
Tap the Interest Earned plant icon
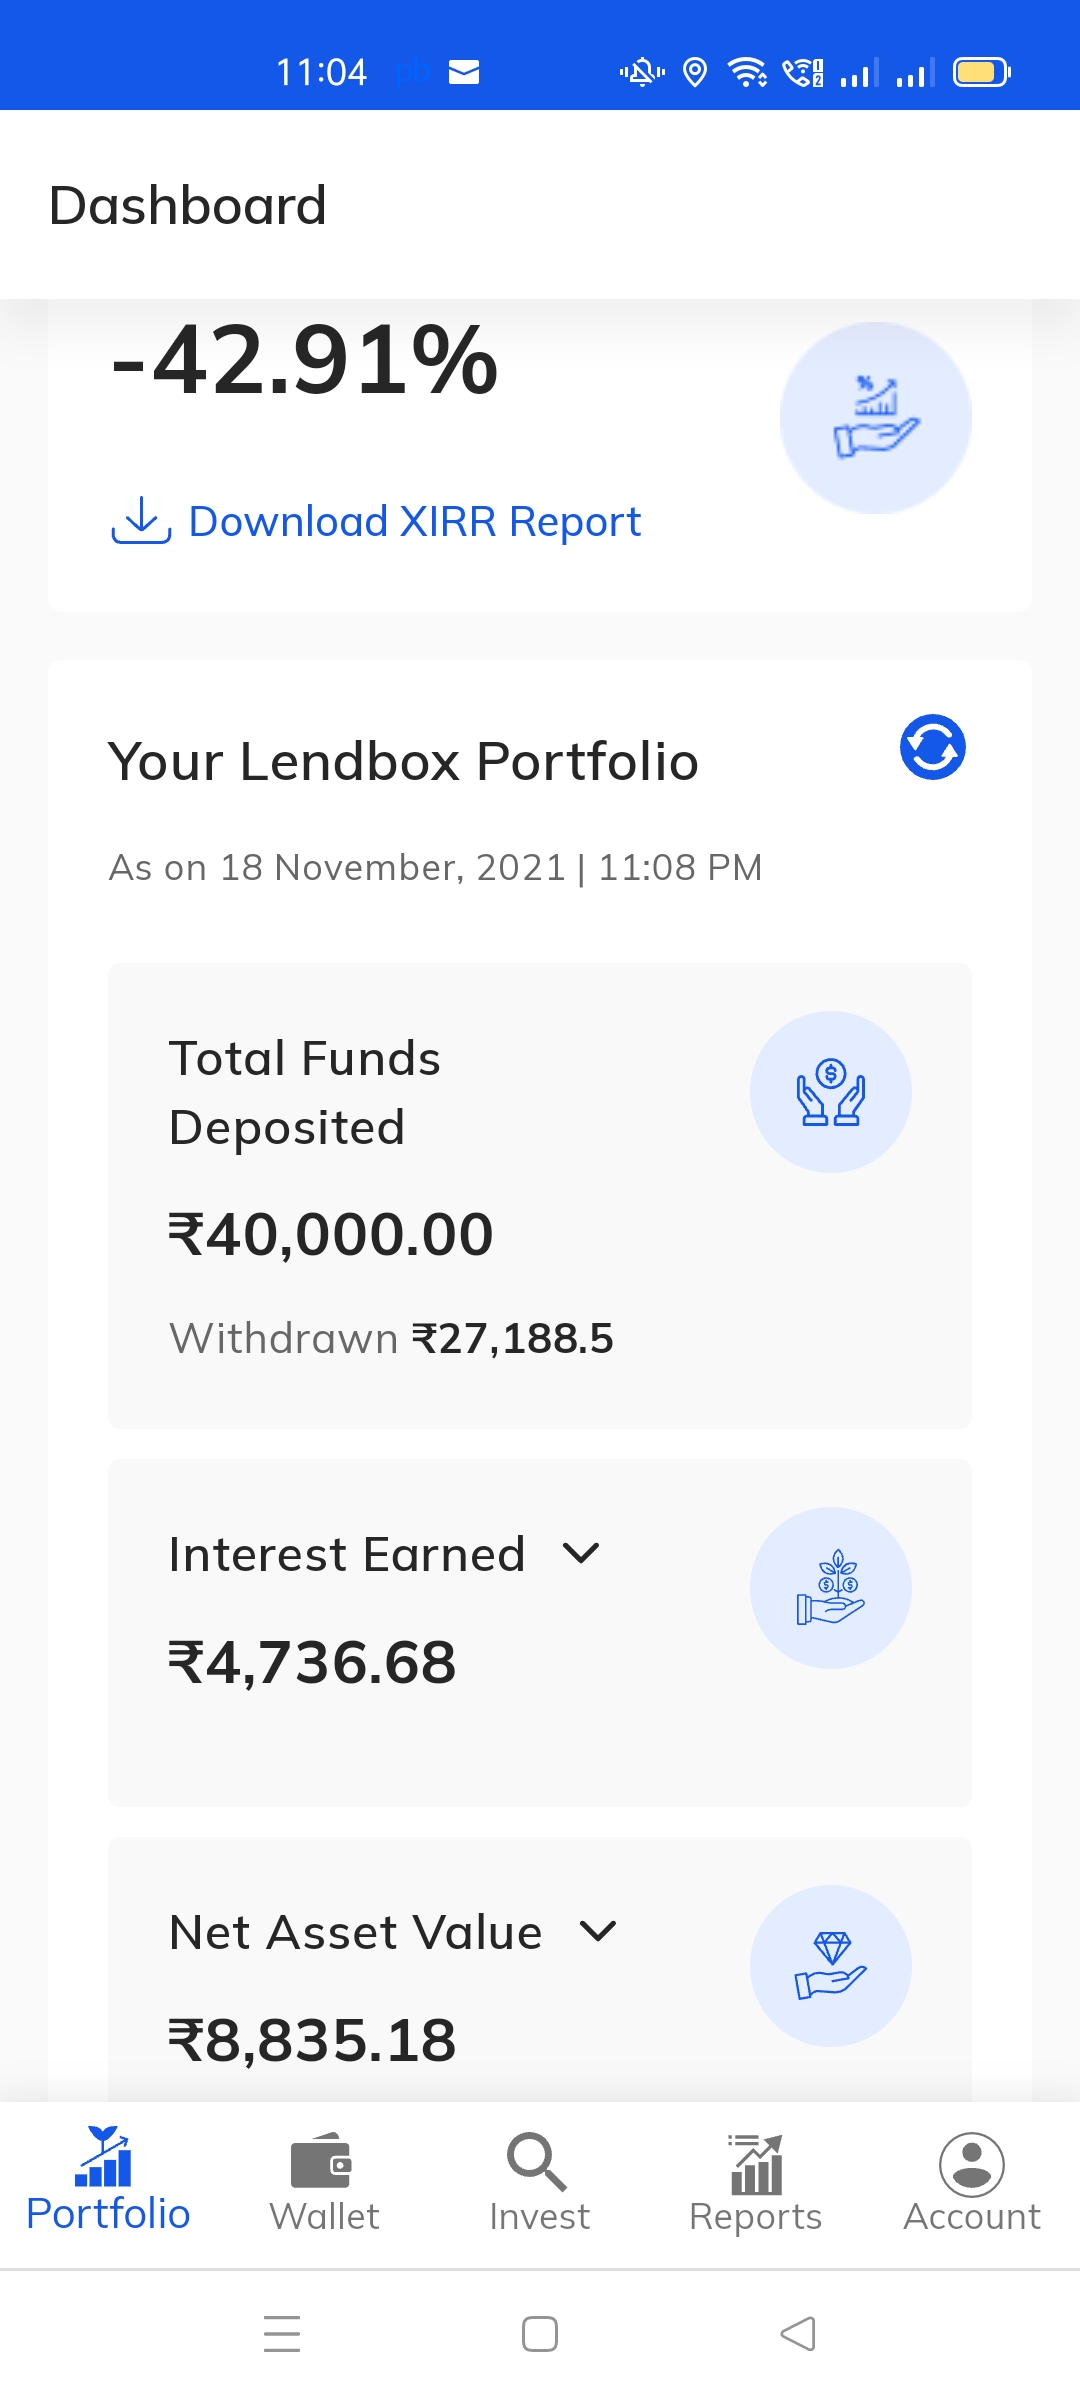(830, 1588)
